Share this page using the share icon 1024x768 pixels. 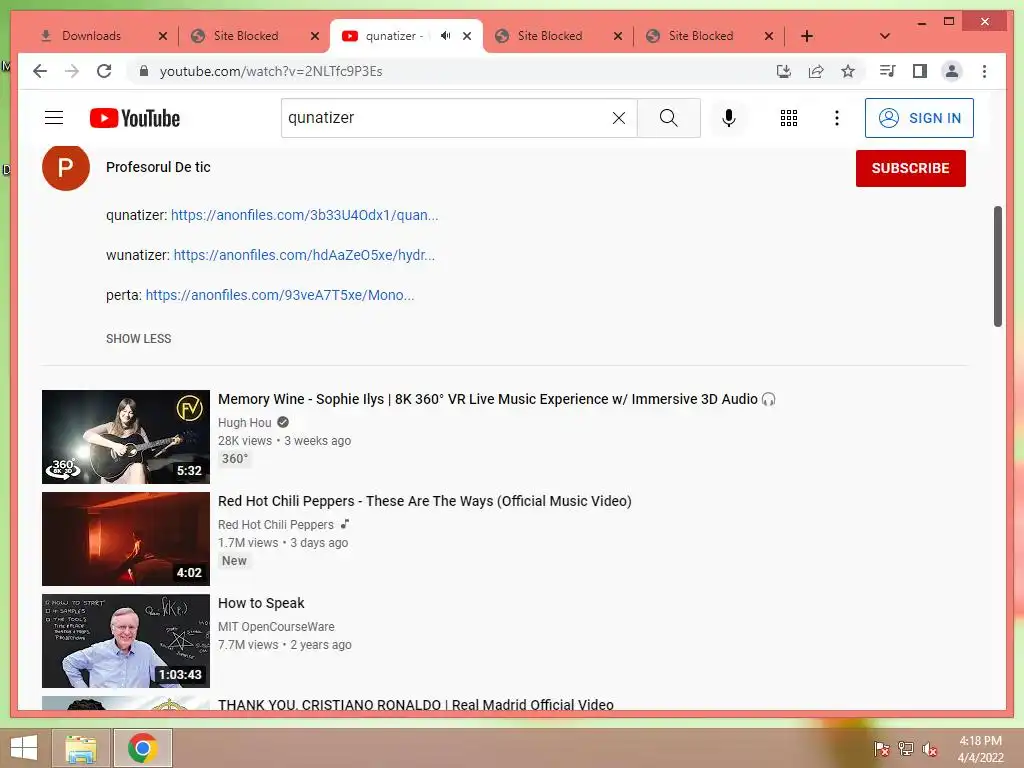point(816,71)
